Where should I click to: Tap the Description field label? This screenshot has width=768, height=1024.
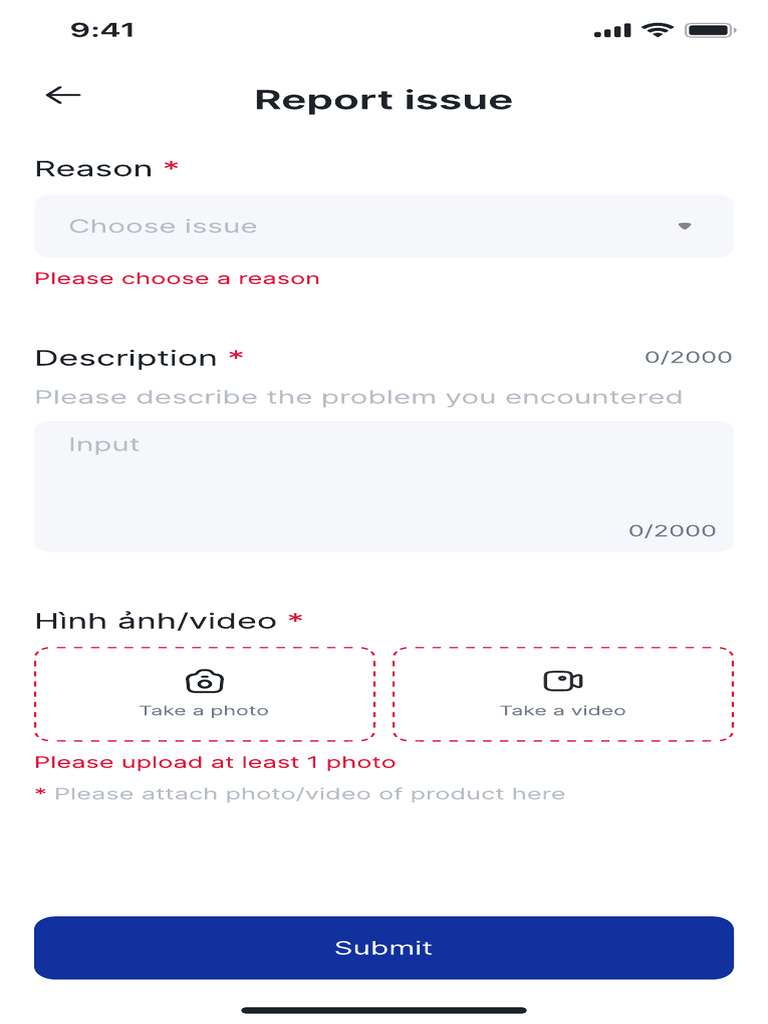[126, 358]
